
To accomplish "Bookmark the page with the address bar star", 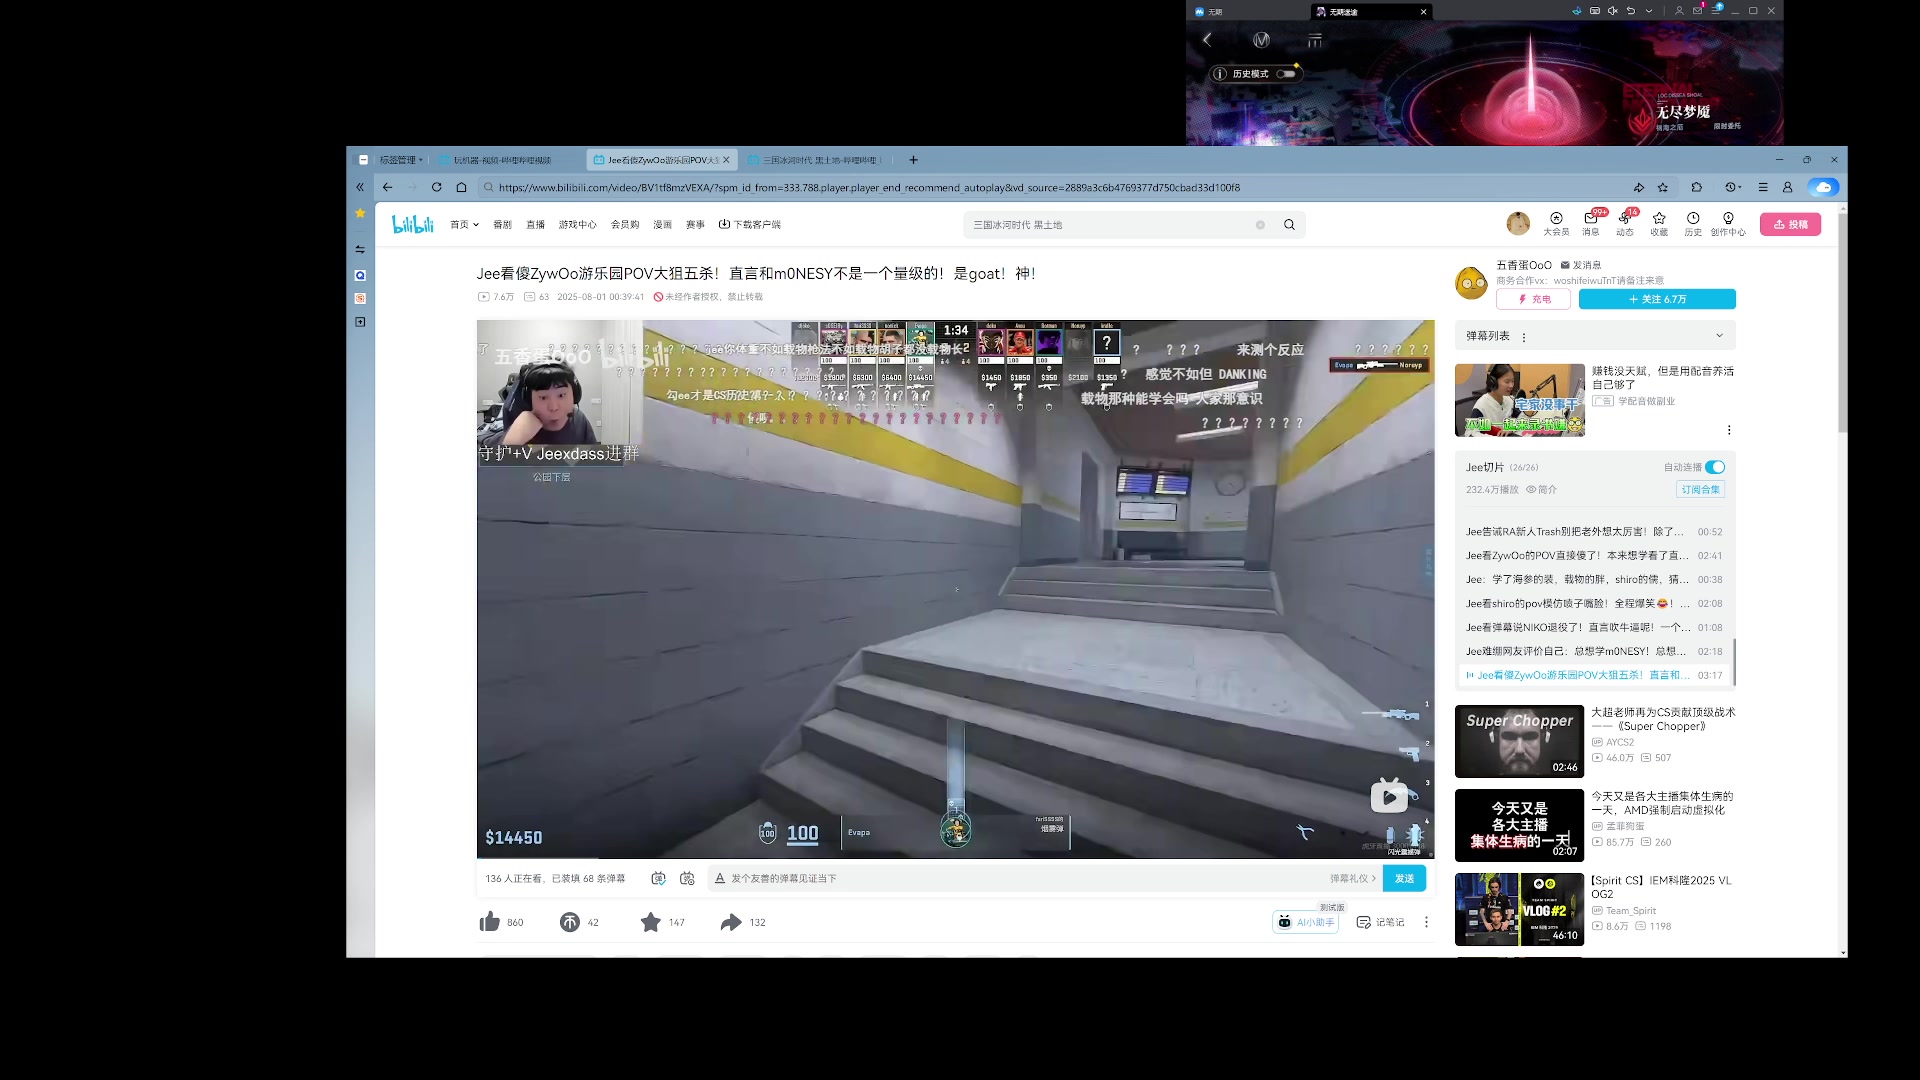I will (1663, 187).
